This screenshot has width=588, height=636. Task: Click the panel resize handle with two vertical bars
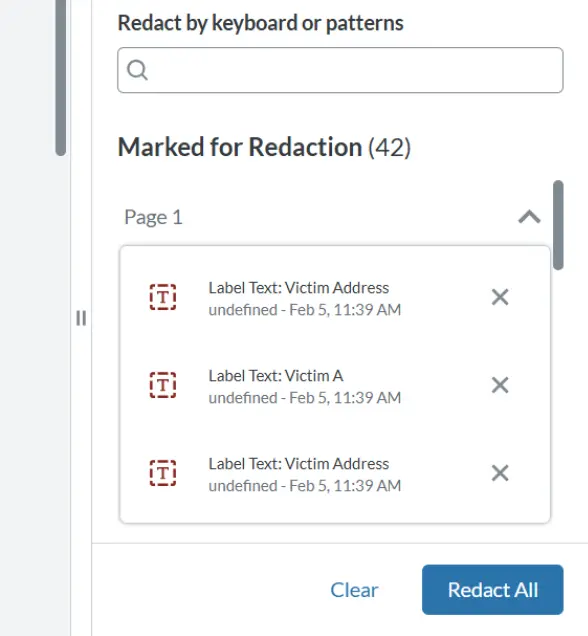81,318
